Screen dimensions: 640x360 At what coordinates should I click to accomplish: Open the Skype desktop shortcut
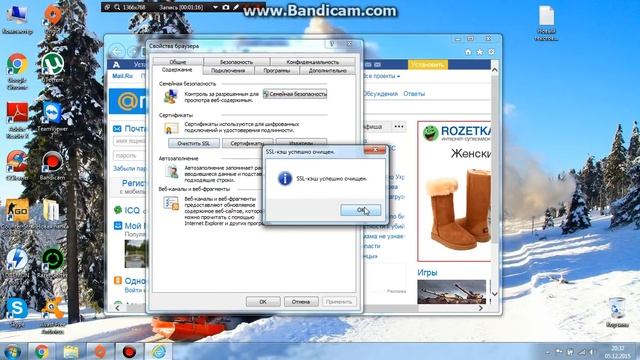pyautogui.click(x=17, y=312)
